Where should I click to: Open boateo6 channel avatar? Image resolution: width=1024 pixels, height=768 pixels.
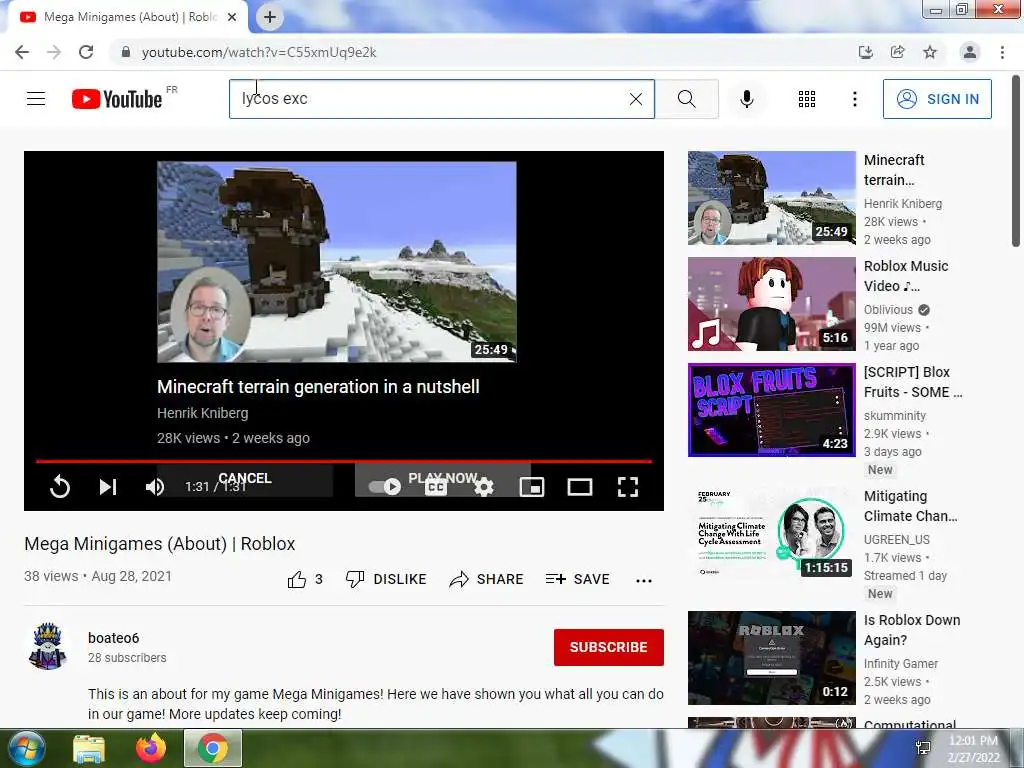(x=48, y=647)
